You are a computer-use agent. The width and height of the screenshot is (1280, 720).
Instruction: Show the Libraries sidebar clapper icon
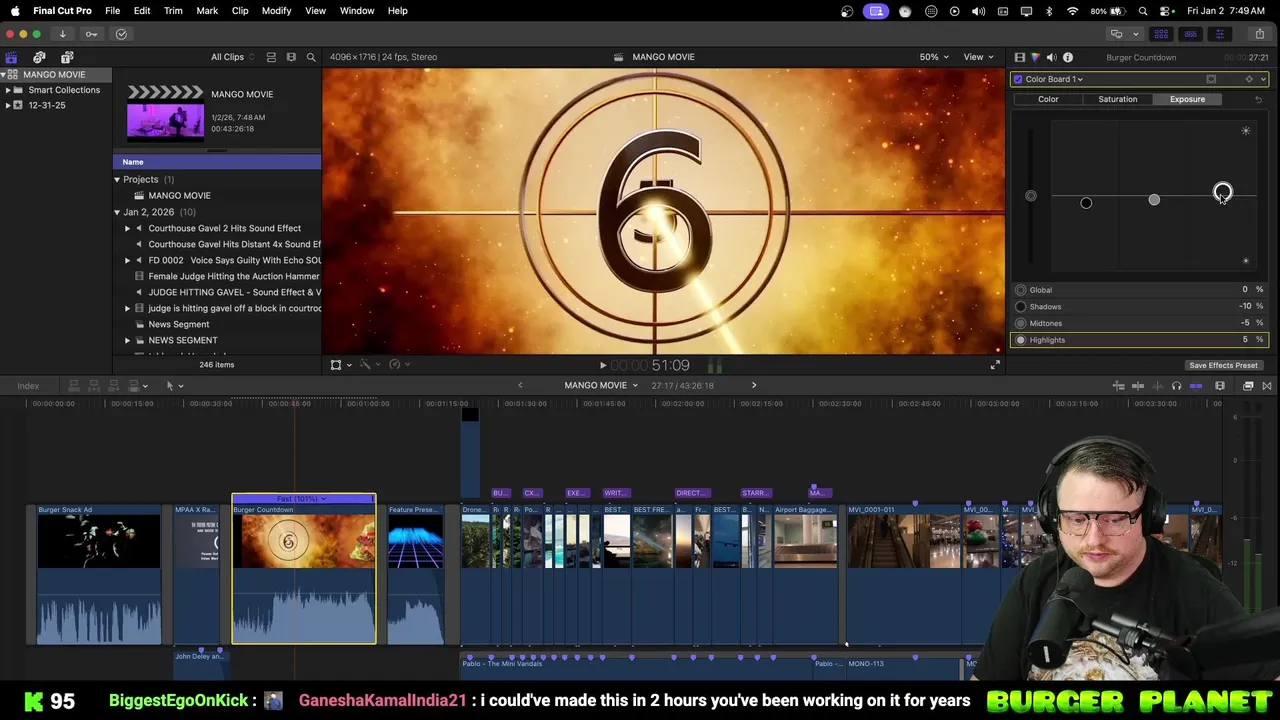click(11, 57)
